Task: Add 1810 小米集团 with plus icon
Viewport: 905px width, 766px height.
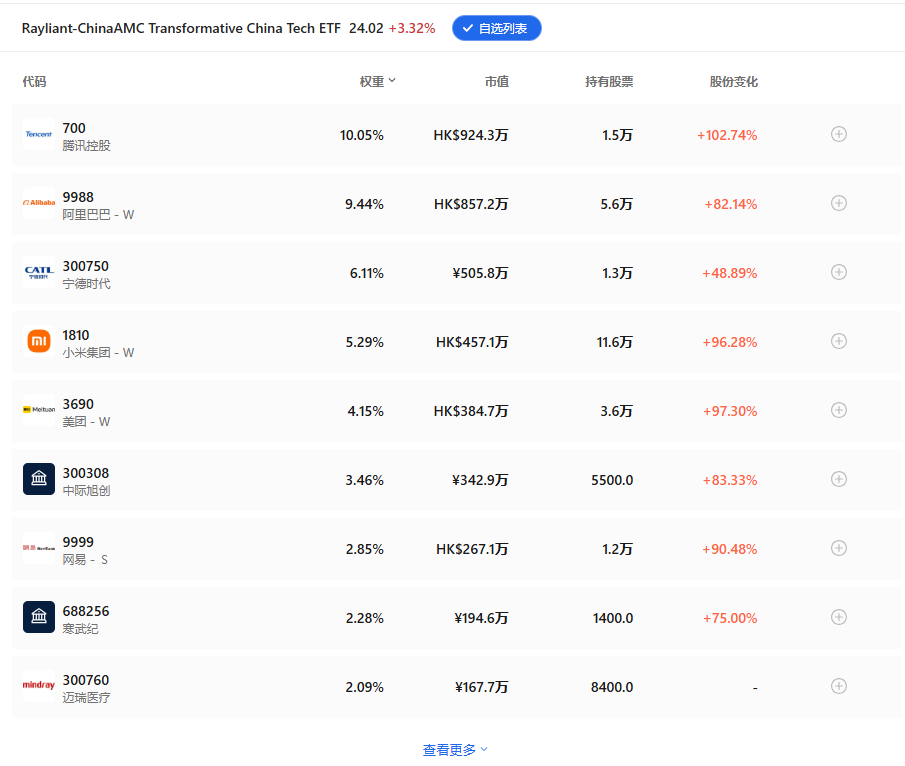Action: 839,341
